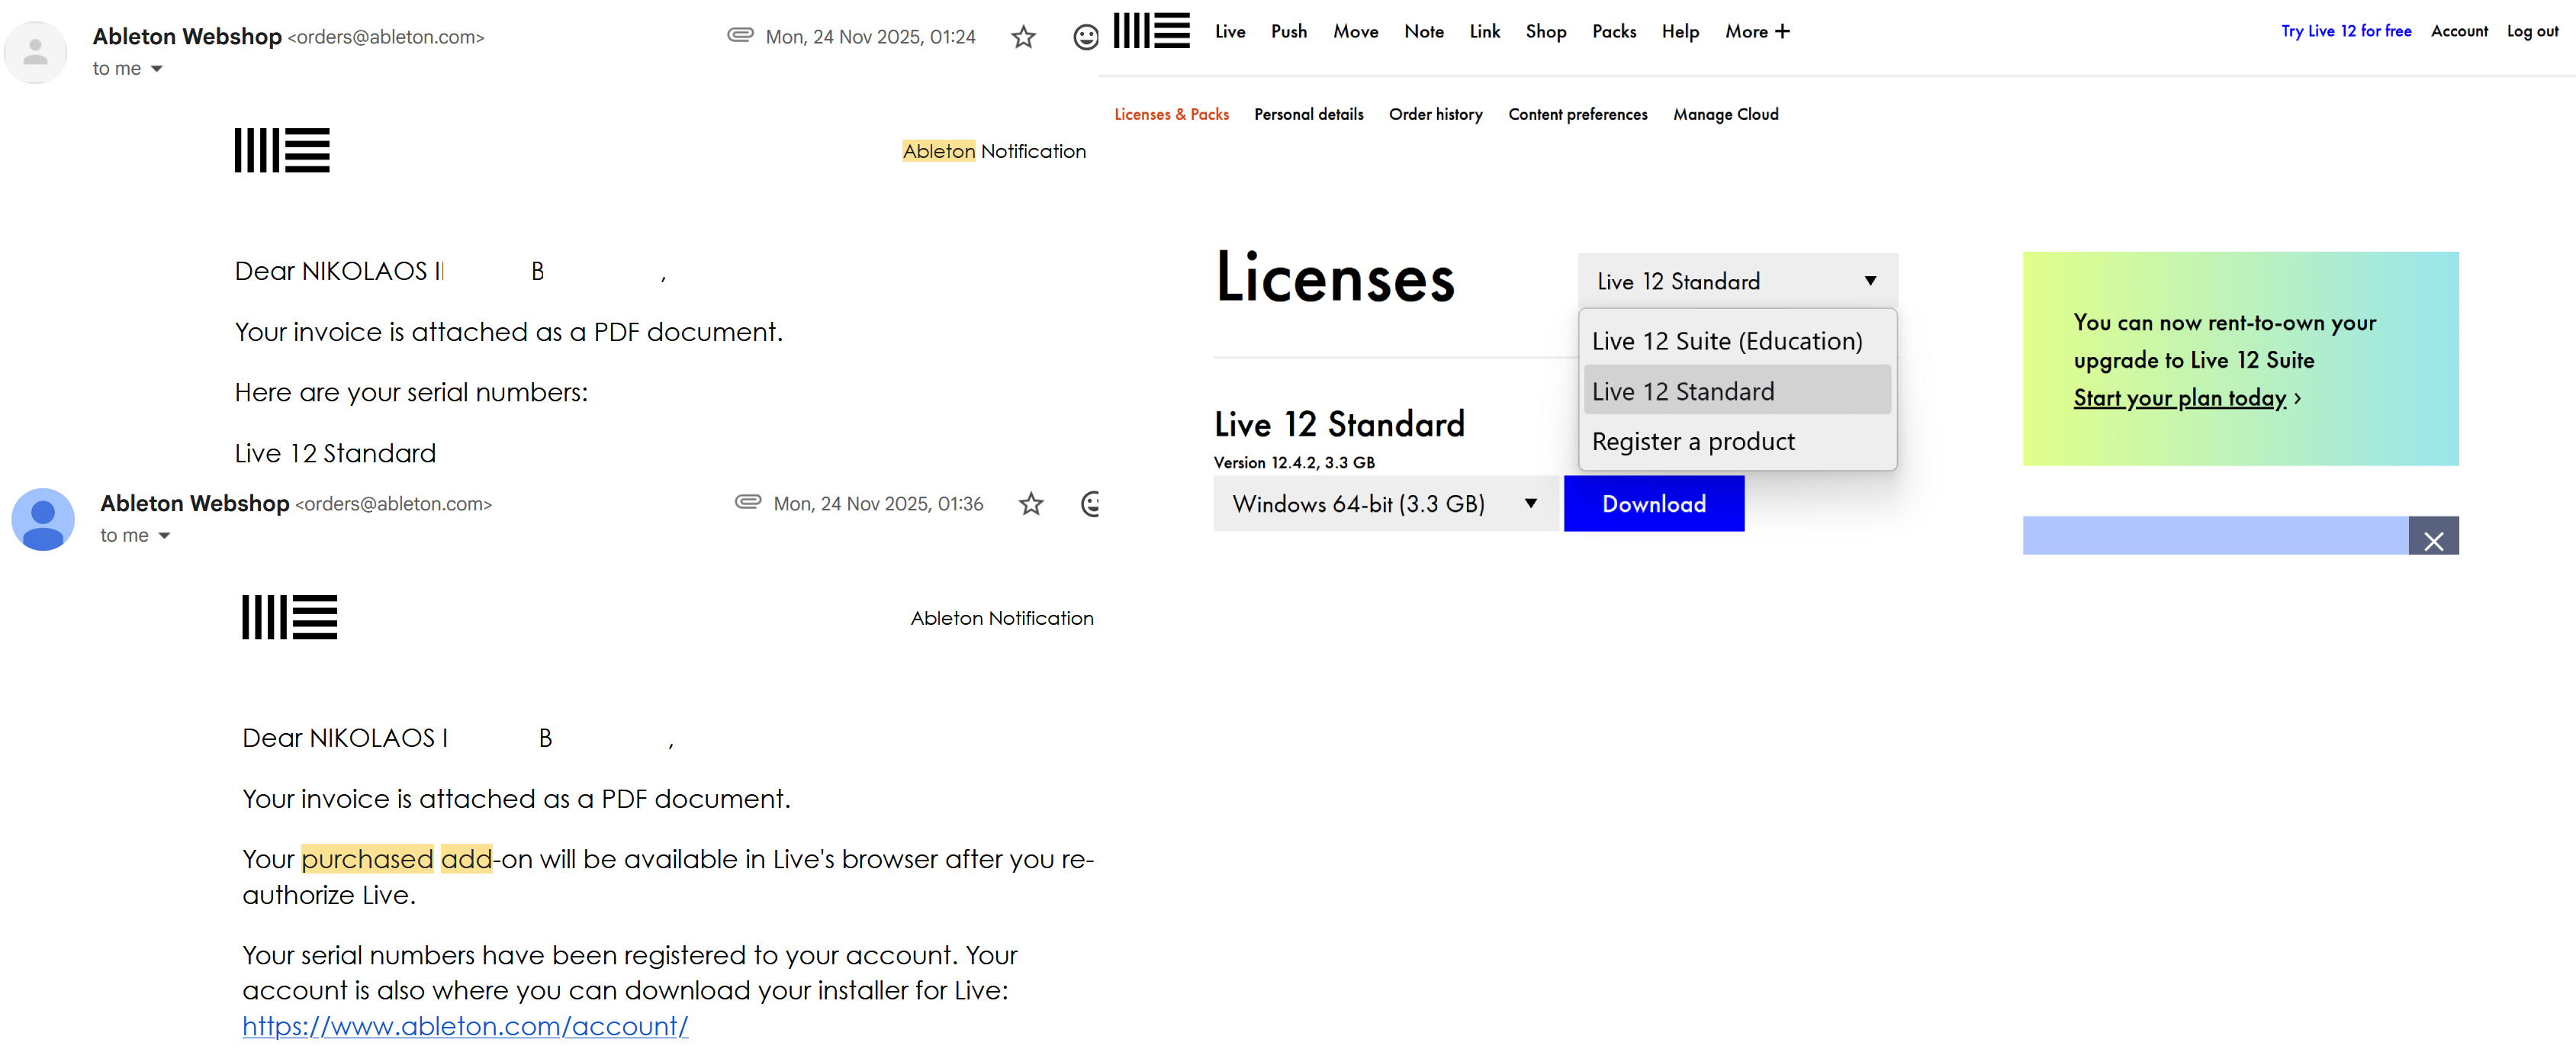Open the Push menu item
2576x1049 pixels.
[1289, 32]
